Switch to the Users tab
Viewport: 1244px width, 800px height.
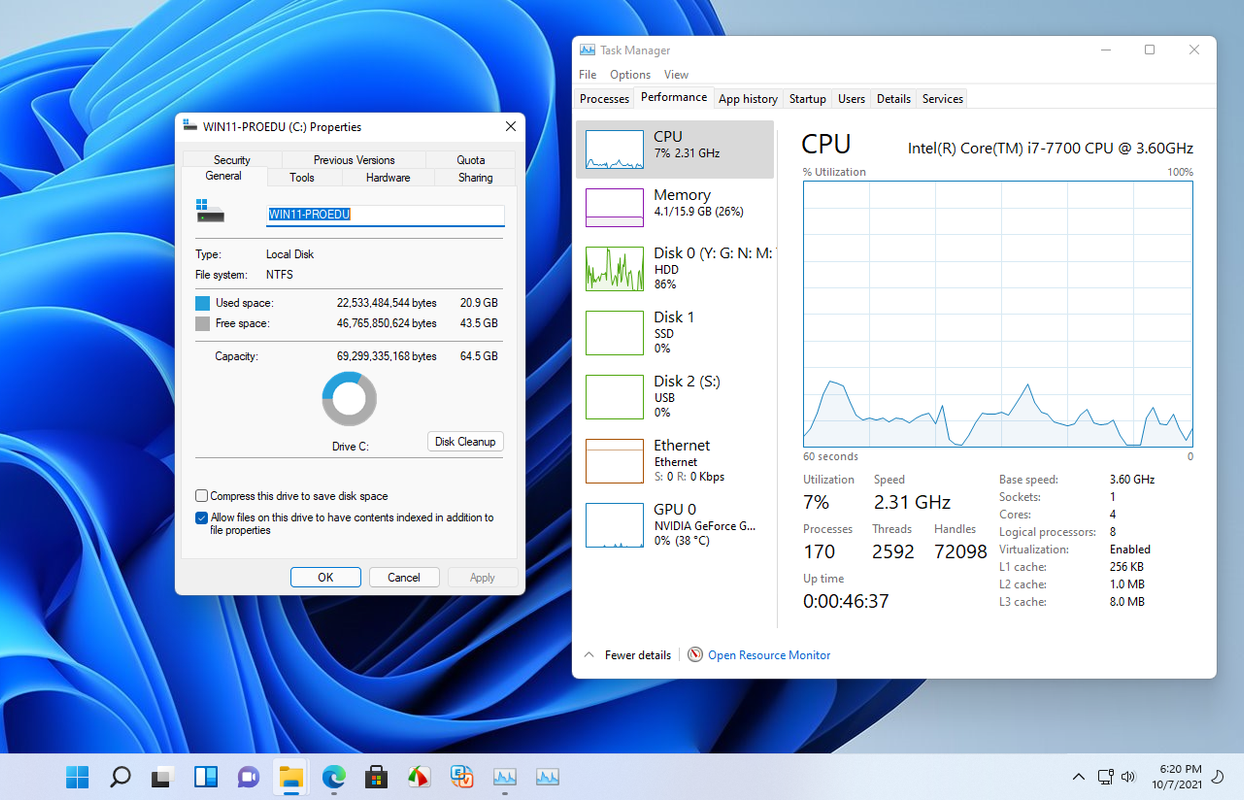[851, 99]
